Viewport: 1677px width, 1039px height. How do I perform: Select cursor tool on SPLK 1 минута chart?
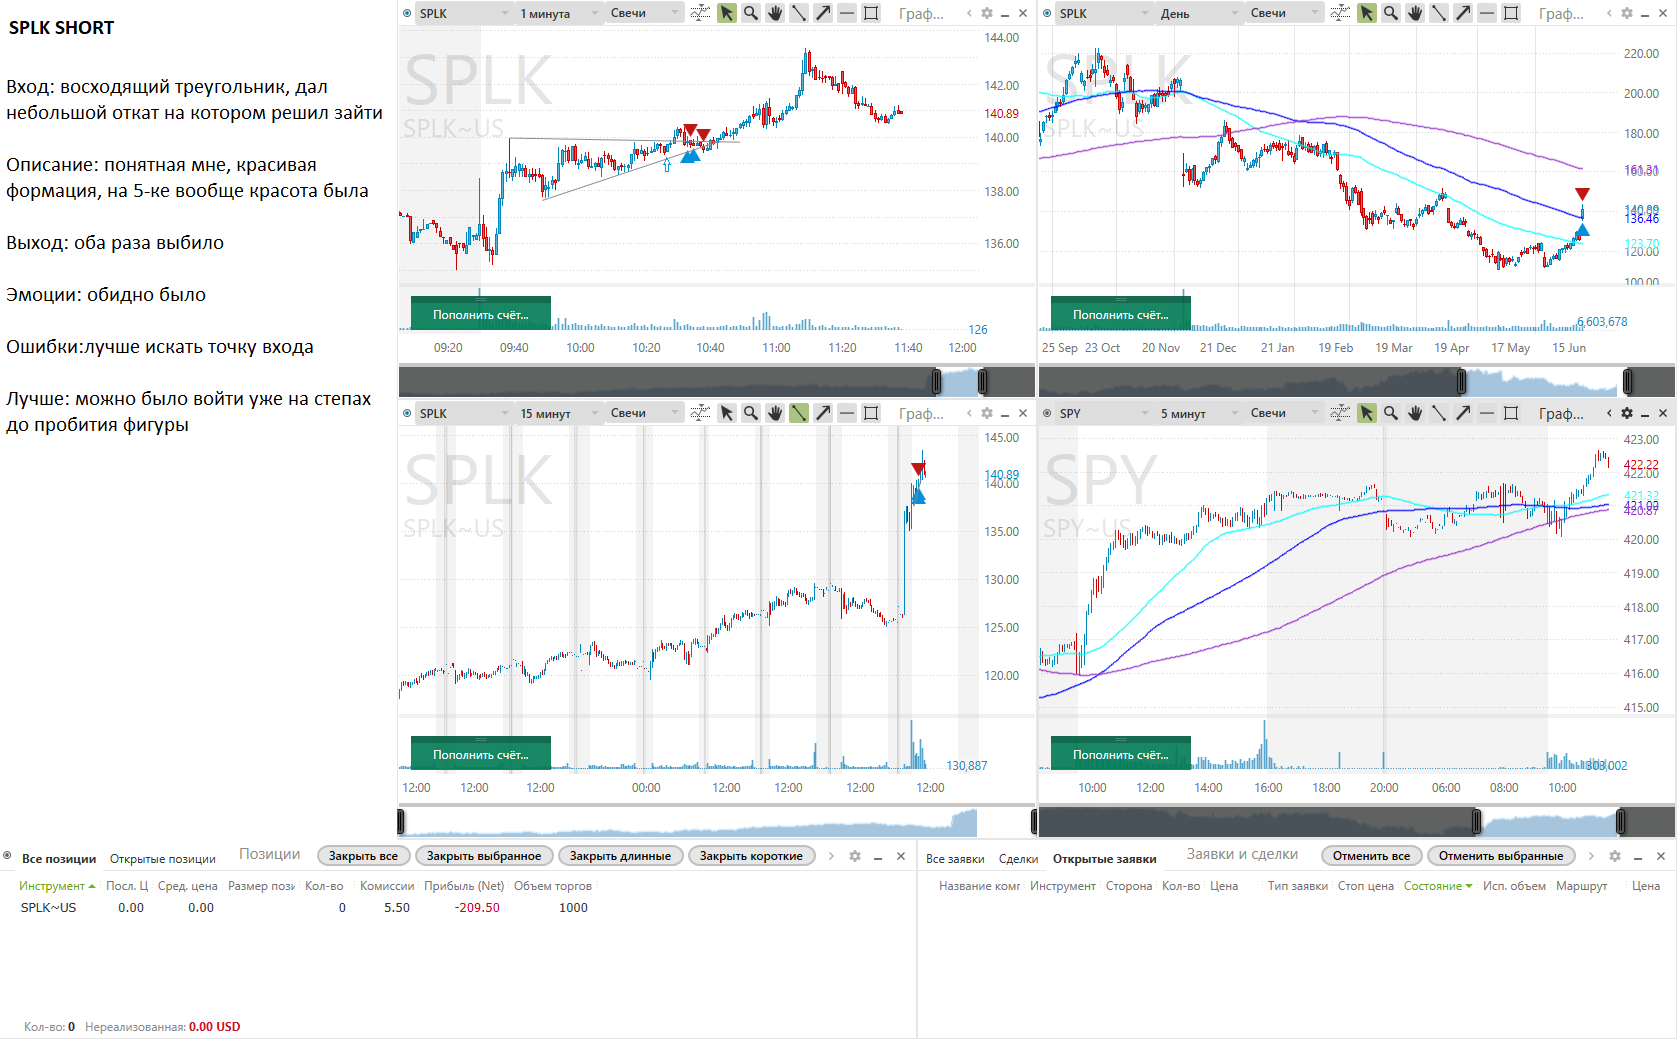(727, 13)
